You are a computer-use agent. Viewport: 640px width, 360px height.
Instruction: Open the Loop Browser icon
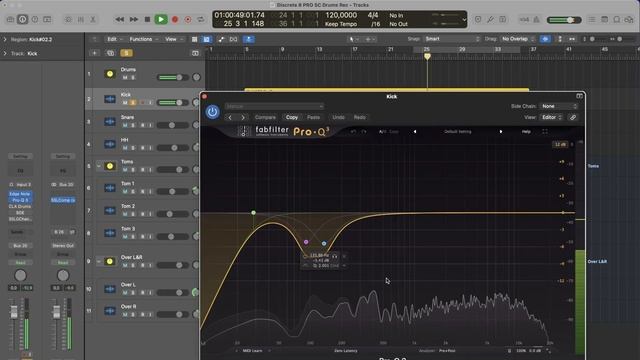[x=617, y=19]
